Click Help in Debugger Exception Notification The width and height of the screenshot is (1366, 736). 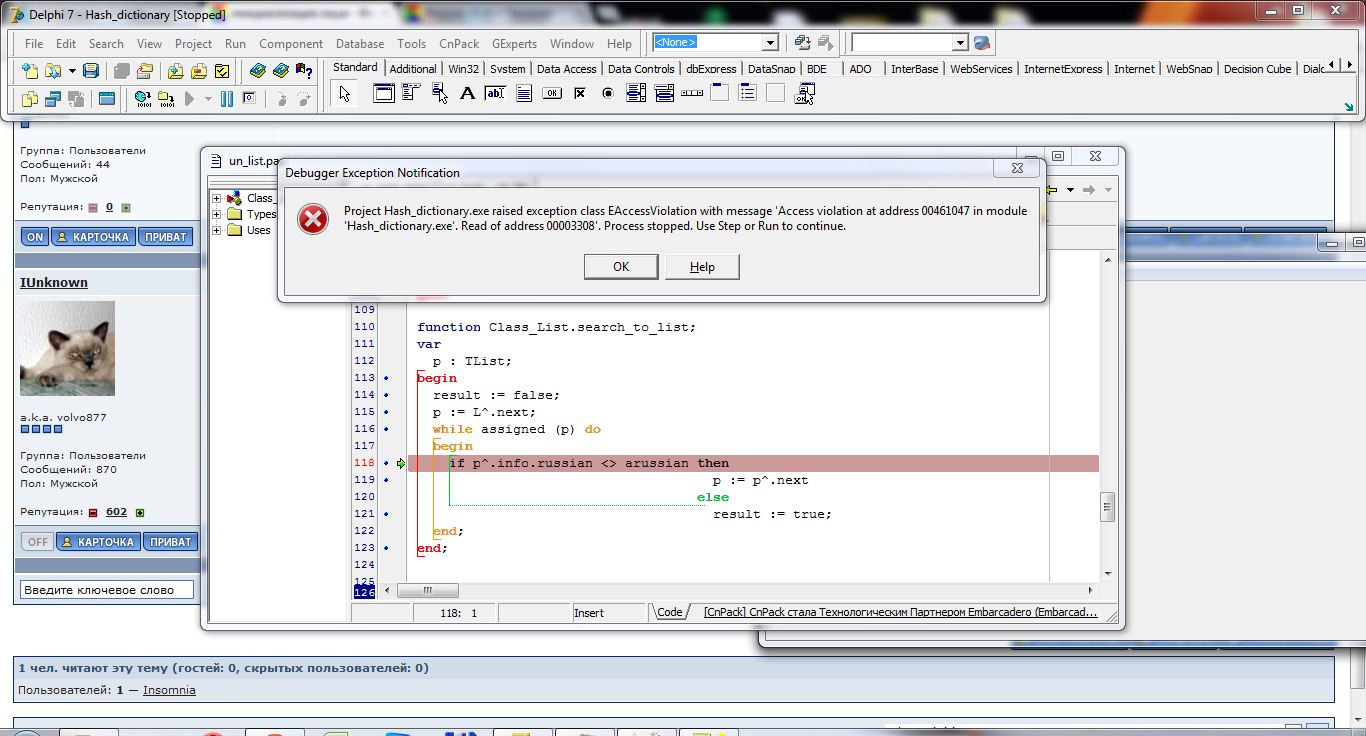(702, 267)
